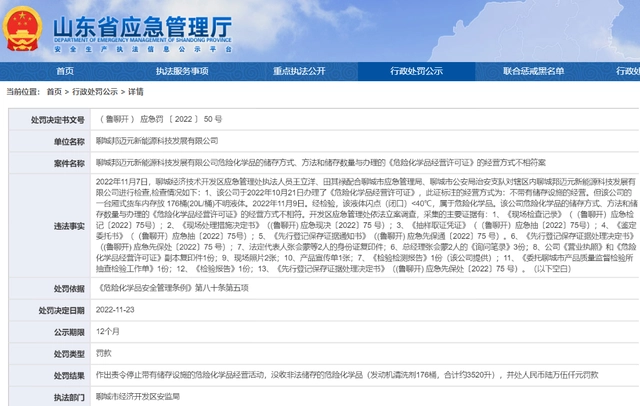Click the 公示期限 row label

pos(69,332)
